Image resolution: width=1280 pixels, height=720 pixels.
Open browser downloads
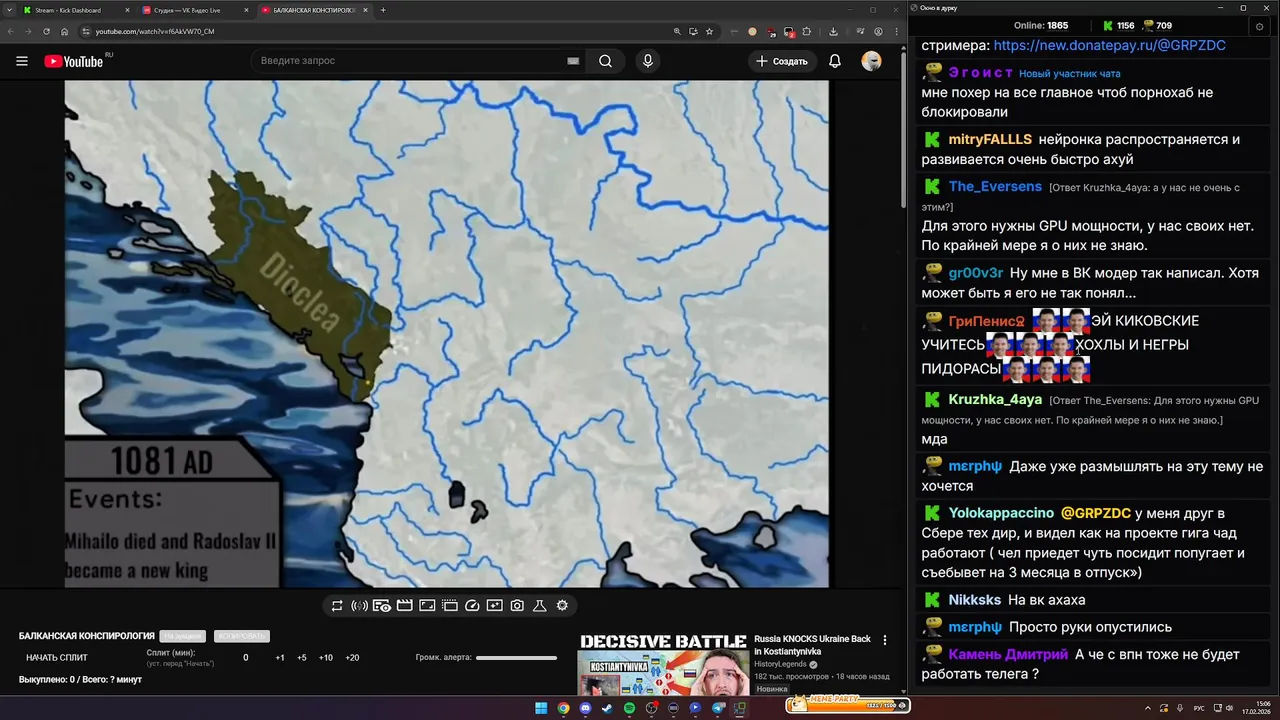click(x=833, y=31)
